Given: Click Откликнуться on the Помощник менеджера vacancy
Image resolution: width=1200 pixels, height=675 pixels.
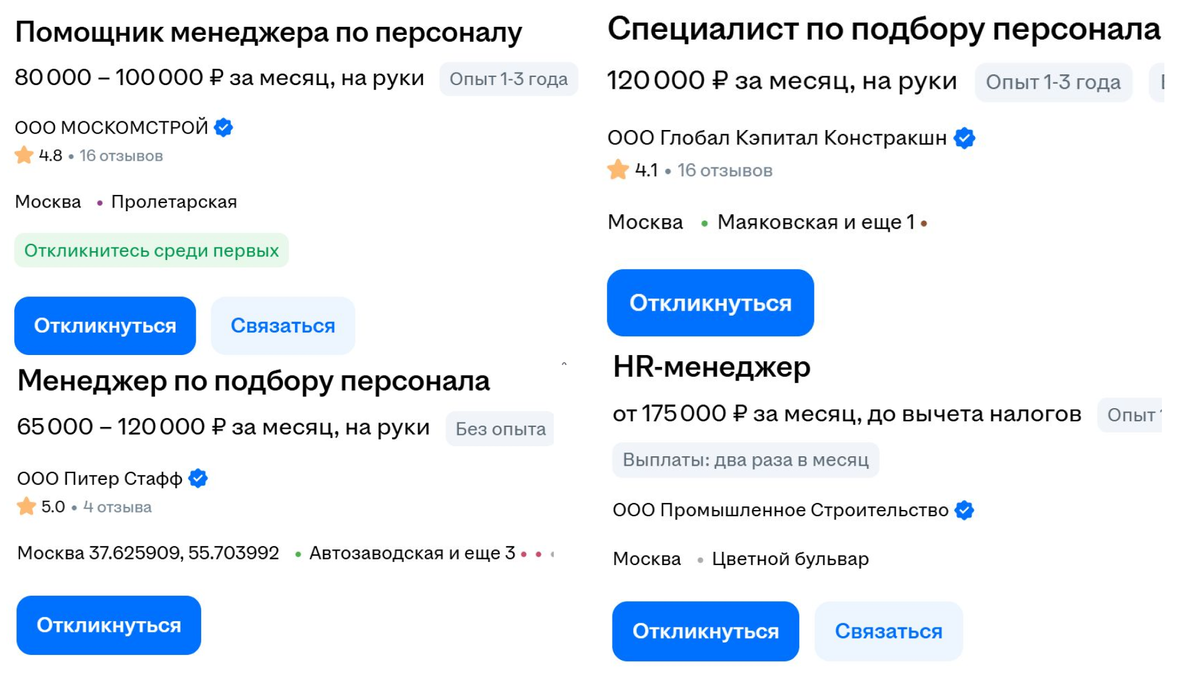Looking at the screenshot, I should [104, 324].
